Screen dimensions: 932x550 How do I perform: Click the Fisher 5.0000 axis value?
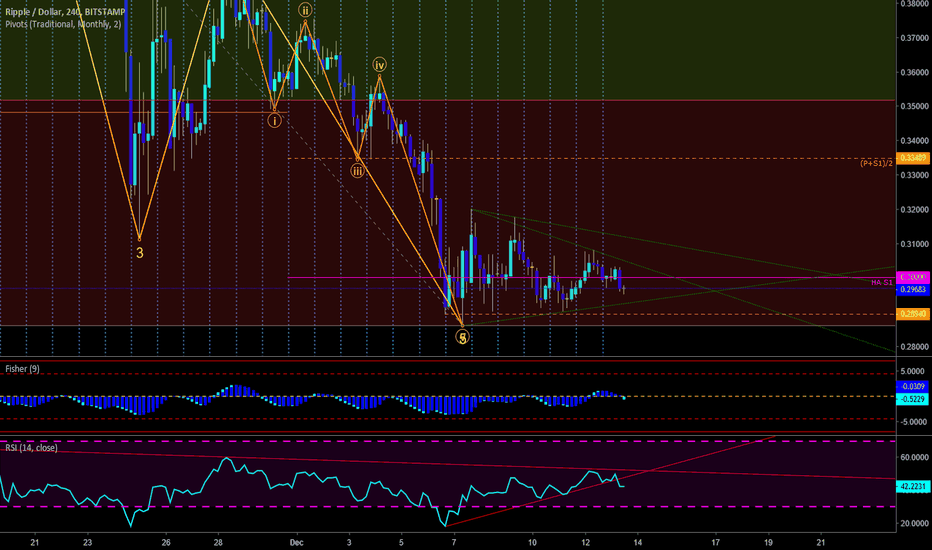coord(914,371)
